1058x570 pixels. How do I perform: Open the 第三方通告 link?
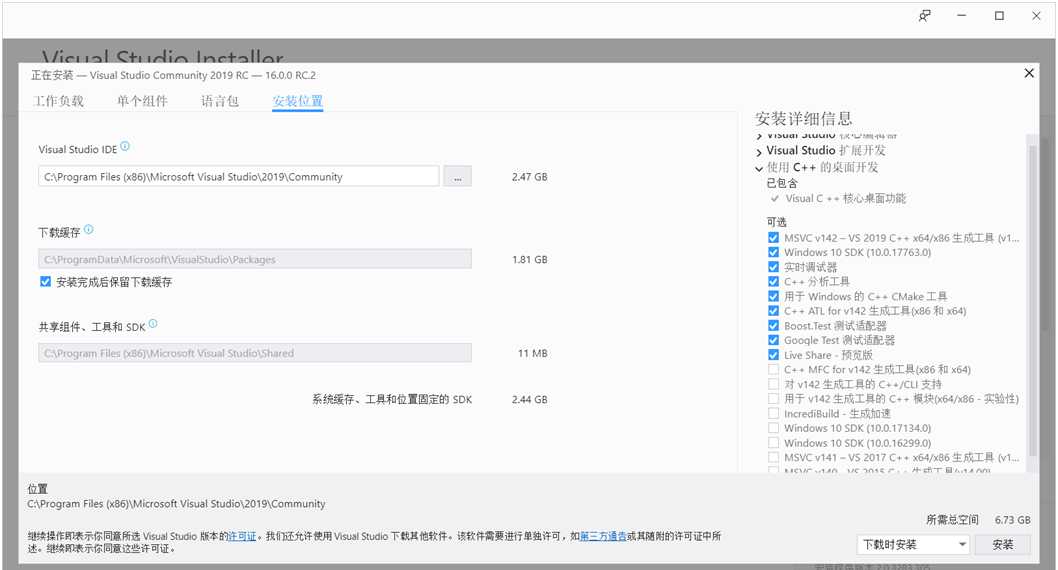point(603,536)
